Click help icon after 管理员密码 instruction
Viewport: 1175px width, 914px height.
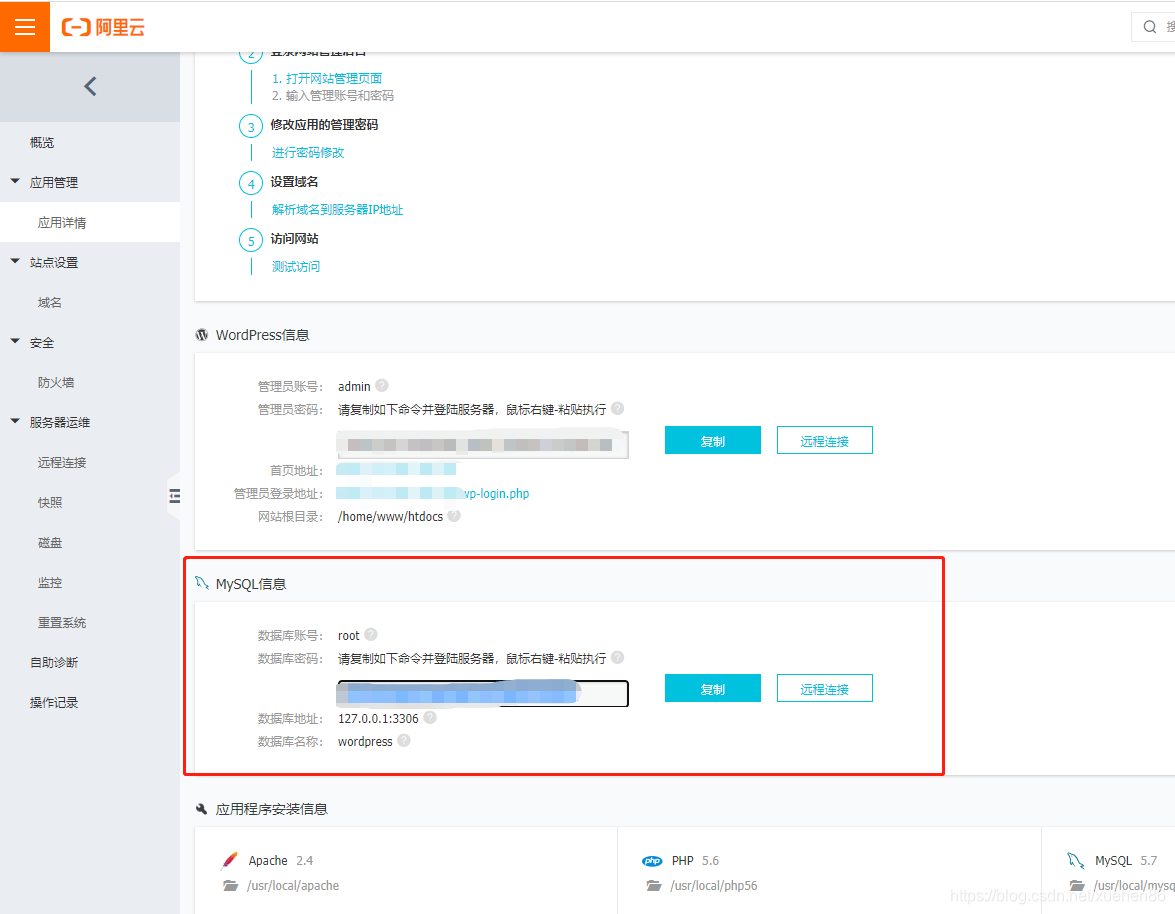click(x=617, y=408)
